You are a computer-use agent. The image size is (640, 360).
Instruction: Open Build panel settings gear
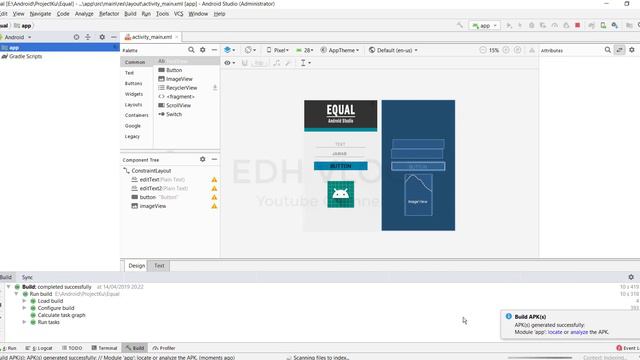coord(631,277)
